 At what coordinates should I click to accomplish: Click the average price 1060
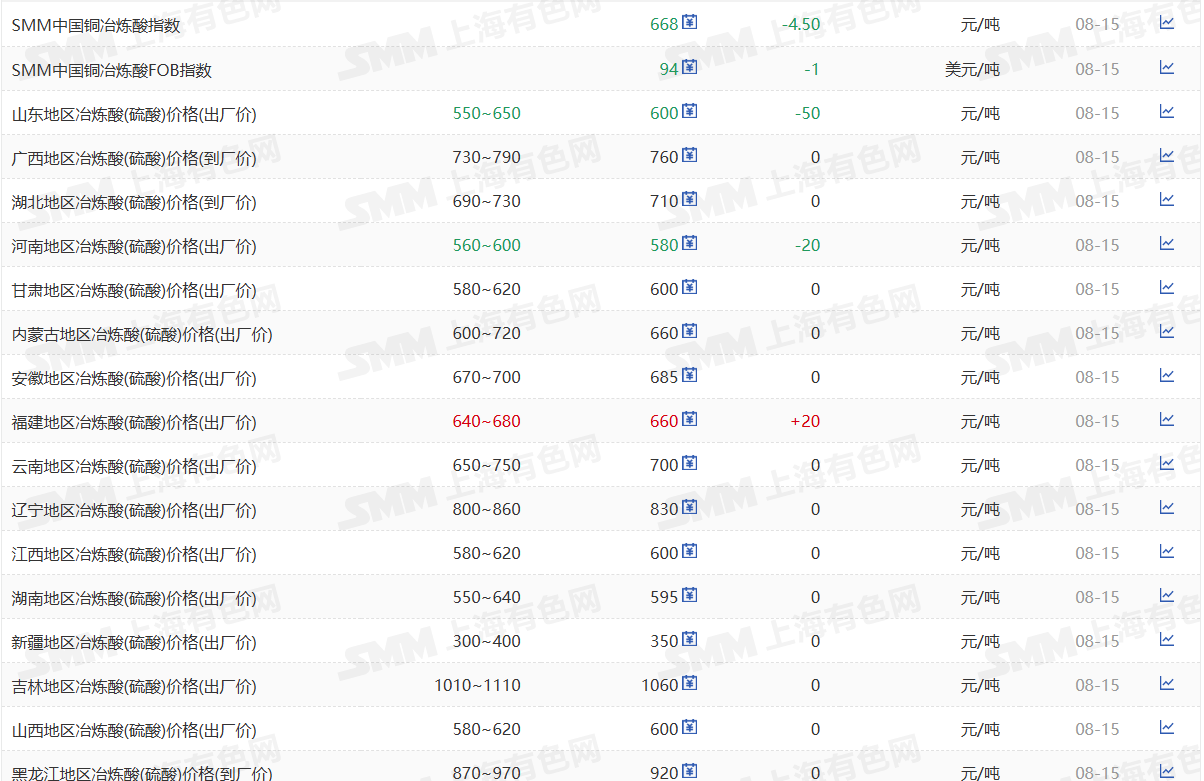pyautogui.click(x=660, y=685)
